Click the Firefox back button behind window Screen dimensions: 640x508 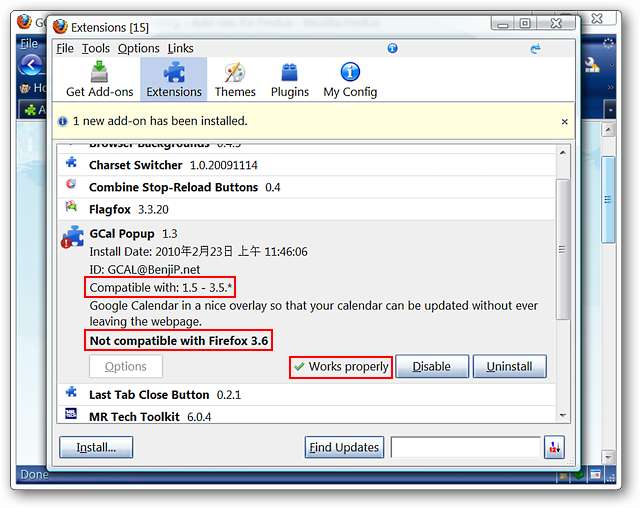point(31,64)
